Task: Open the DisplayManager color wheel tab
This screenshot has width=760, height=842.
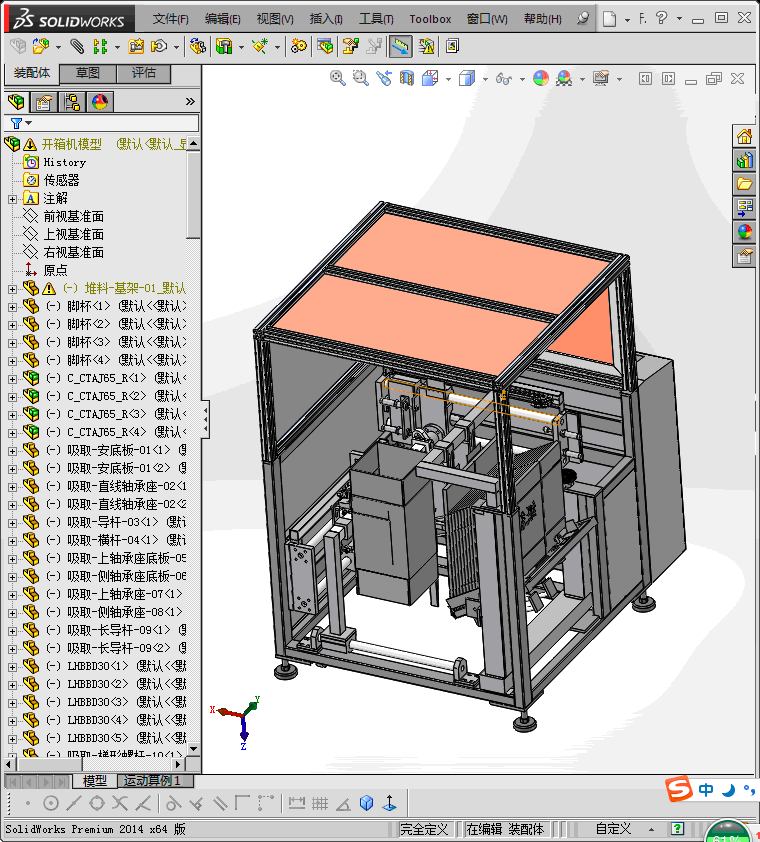Action: click(100, 102)
